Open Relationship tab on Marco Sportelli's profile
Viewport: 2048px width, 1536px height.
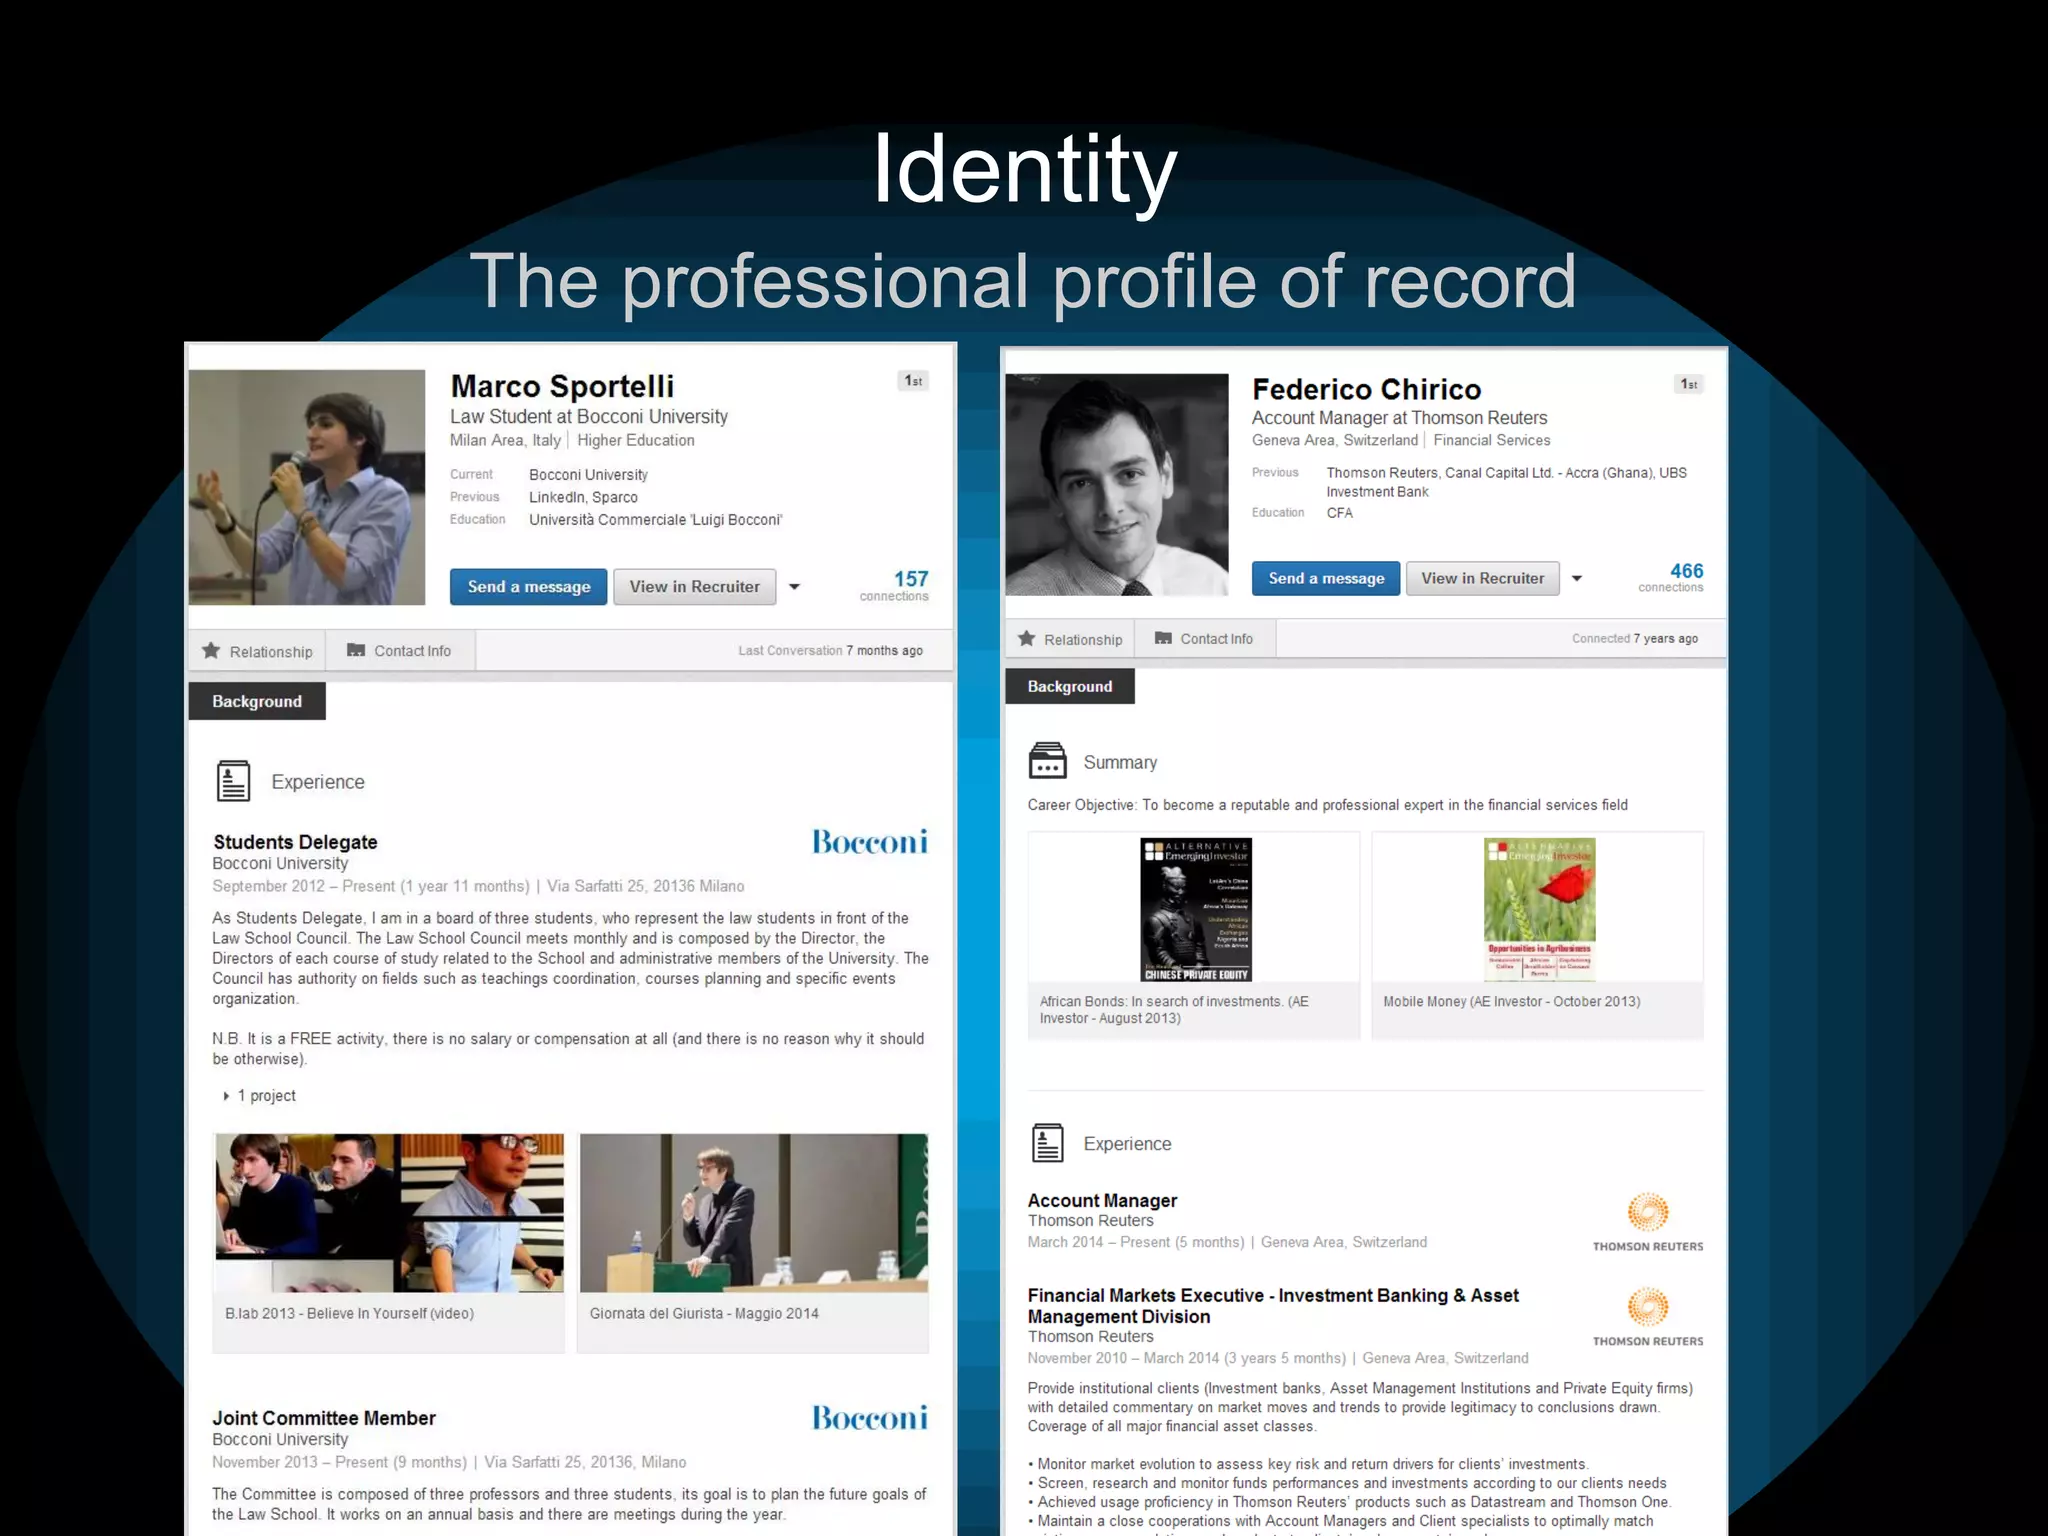tap(258, 651)
